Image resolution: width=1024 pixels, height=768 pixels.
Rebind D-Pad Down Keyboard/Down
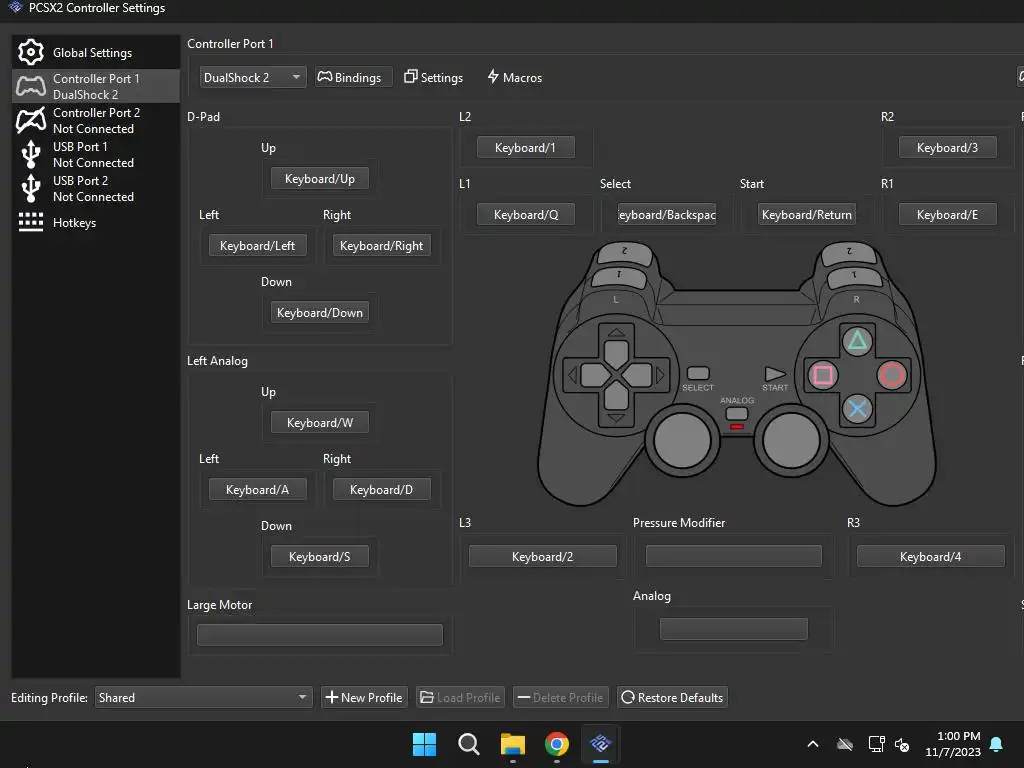[320, 312]
